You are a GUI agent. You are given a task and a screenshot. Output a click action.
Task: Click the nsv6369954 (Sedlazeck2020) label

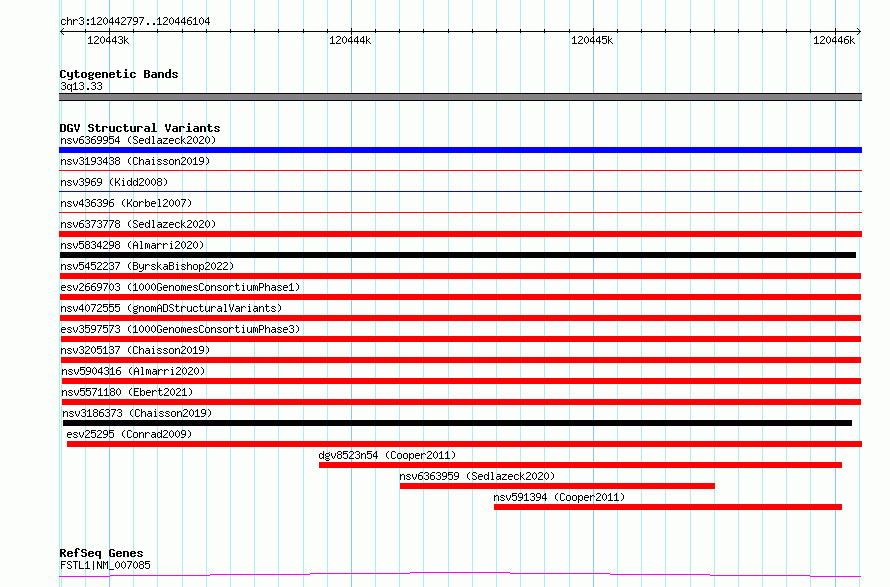[x=138, y=140]
